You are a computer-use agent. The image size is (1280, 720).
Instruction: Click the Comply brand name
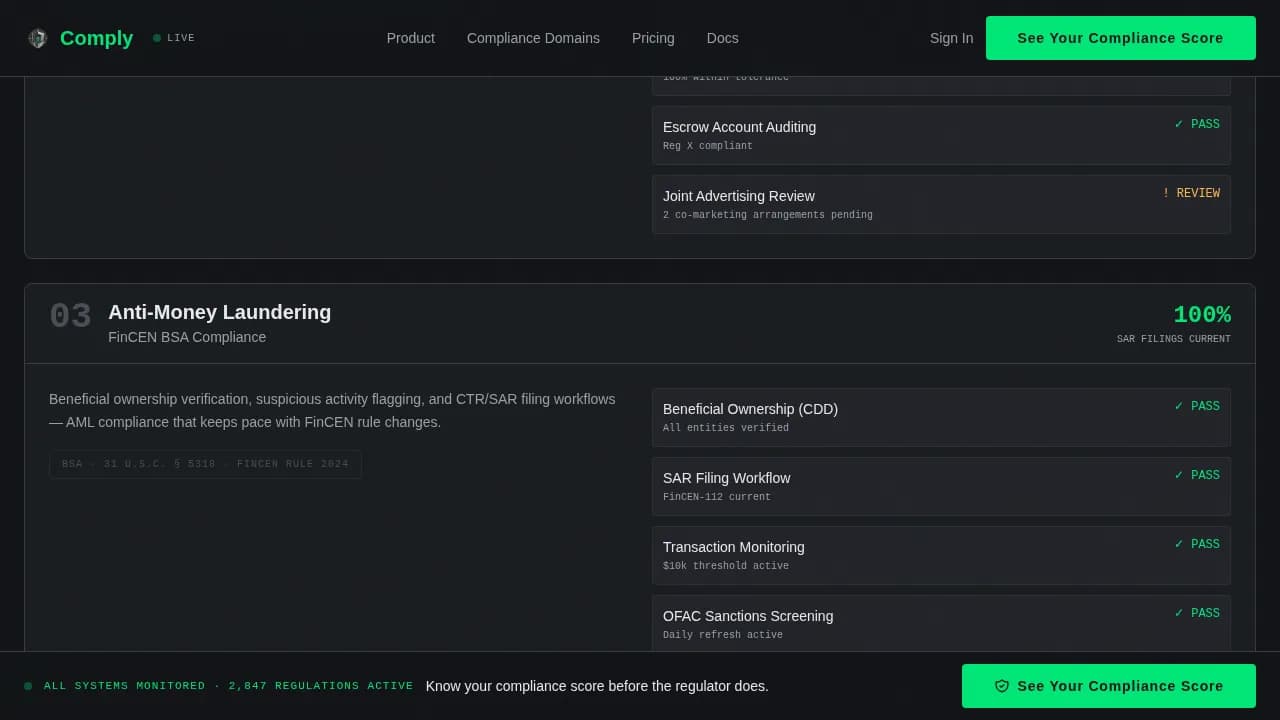point(96,38)
